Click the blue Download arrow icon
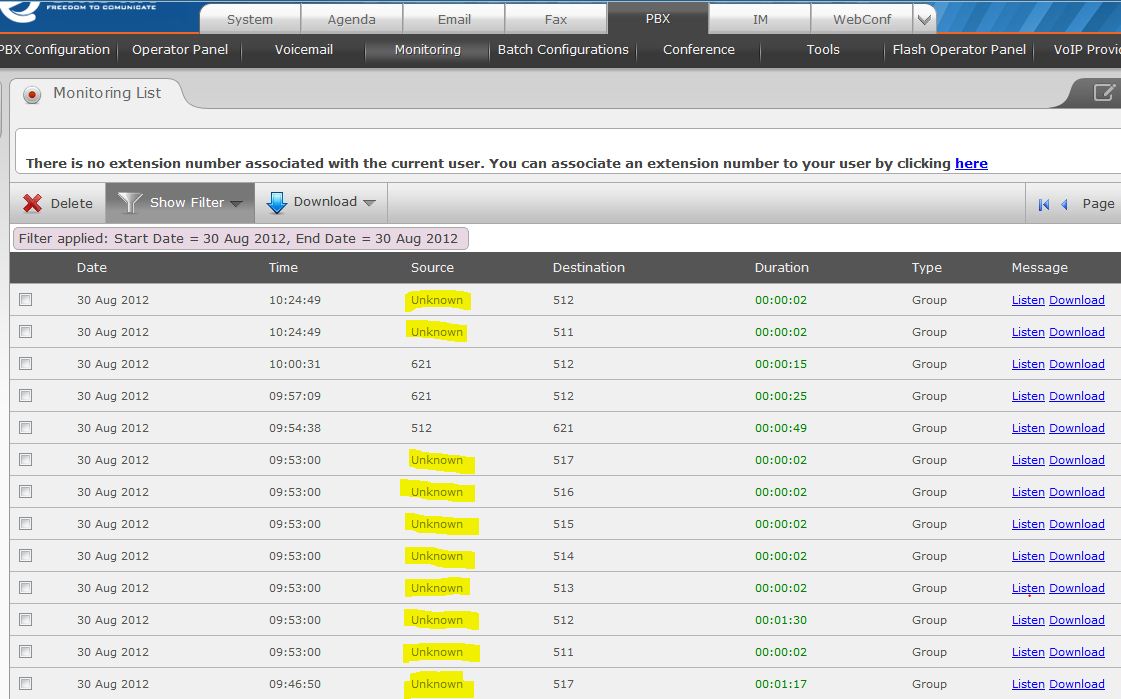 click(277, 203)
